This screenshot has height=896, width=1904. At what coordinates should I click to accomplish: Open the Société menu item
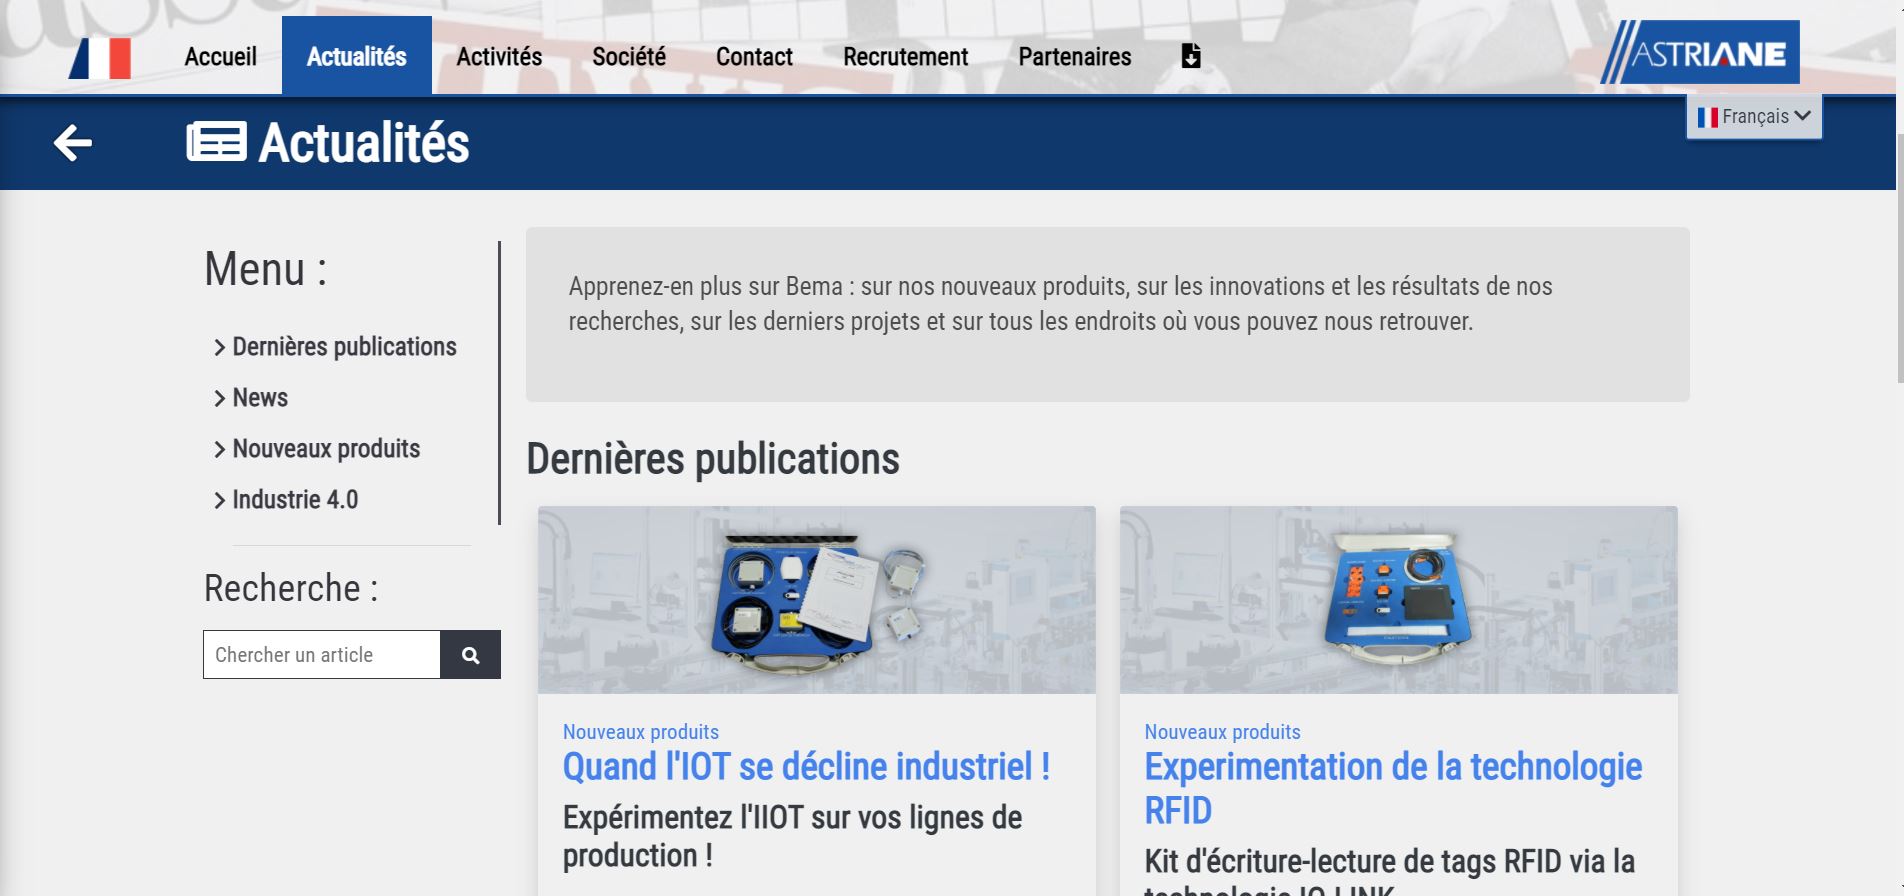pyautogui.click(x=629, y=57)
